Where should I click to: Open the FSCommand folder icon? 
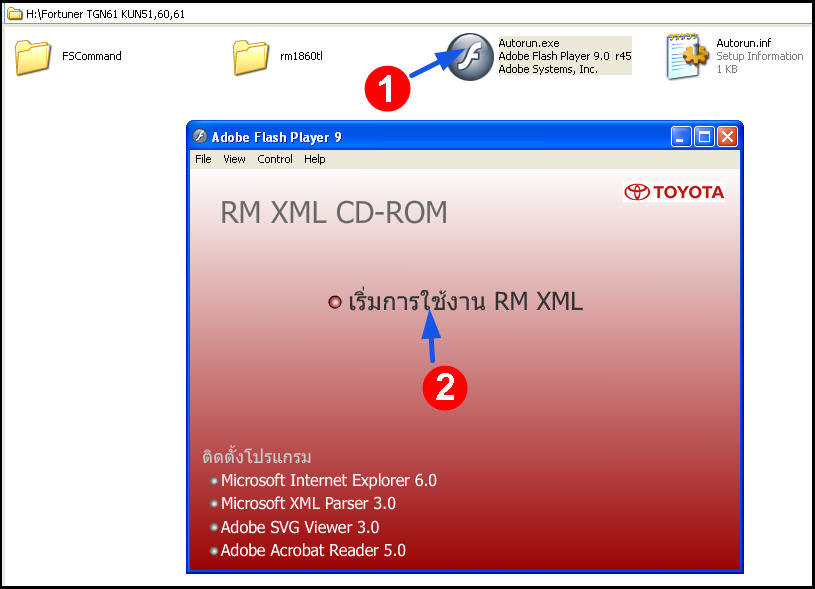[33, 57]
